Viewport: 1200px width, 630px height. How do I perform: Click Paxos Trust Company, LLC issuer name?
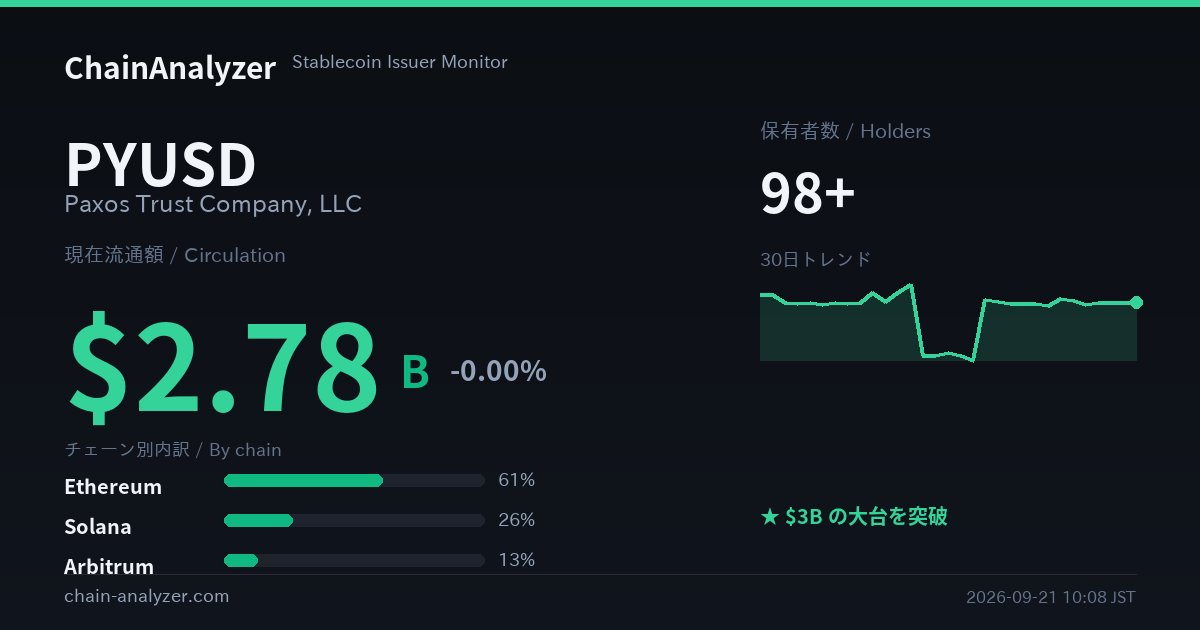pyautogui.click(x=213, y=205)
